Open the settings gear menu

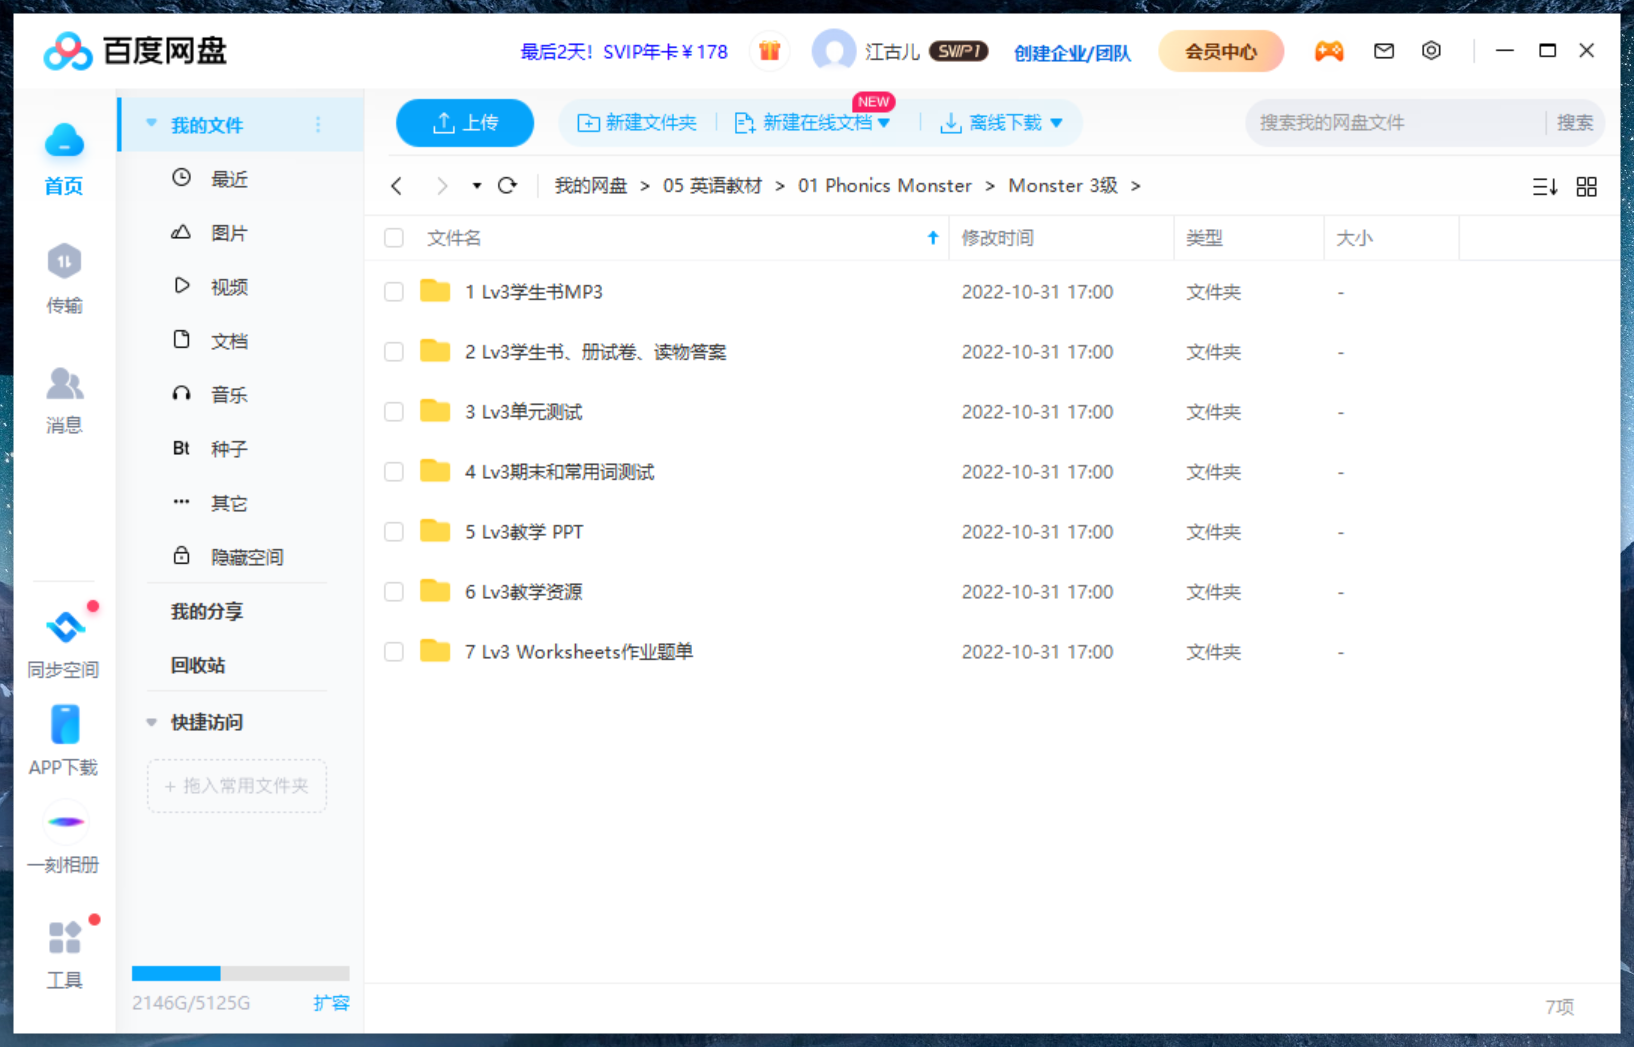click(x=1431, y=50)
